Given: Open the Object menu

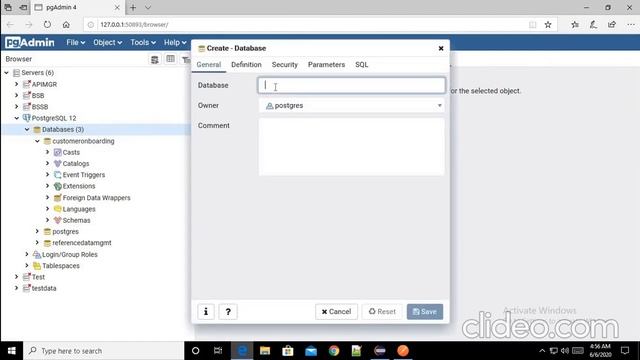Looking at the screenshot, I should coord(107,42).
